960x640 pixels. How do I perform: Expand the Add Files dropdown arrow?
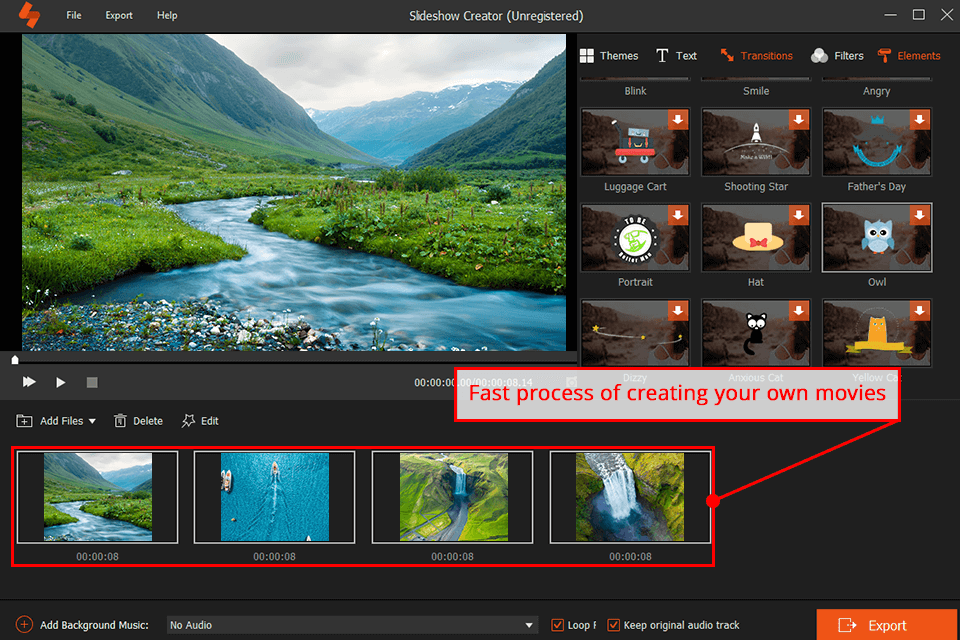tap(92, 421)
